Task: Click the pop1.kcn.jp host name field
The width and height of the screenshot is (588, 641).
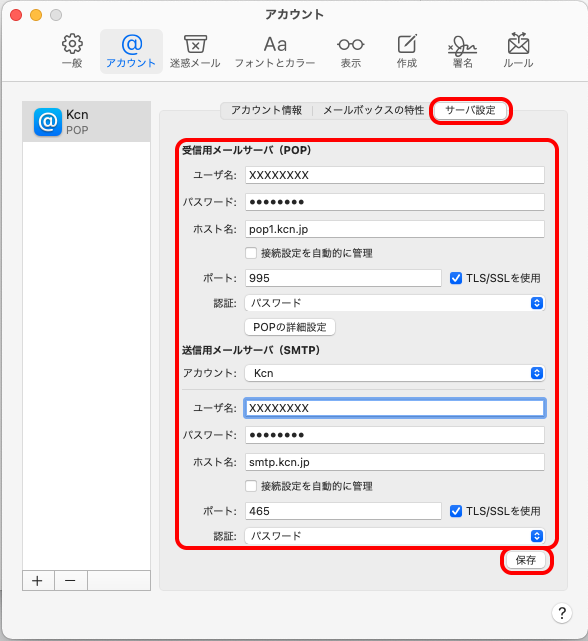Action: [x=395, y=229]
